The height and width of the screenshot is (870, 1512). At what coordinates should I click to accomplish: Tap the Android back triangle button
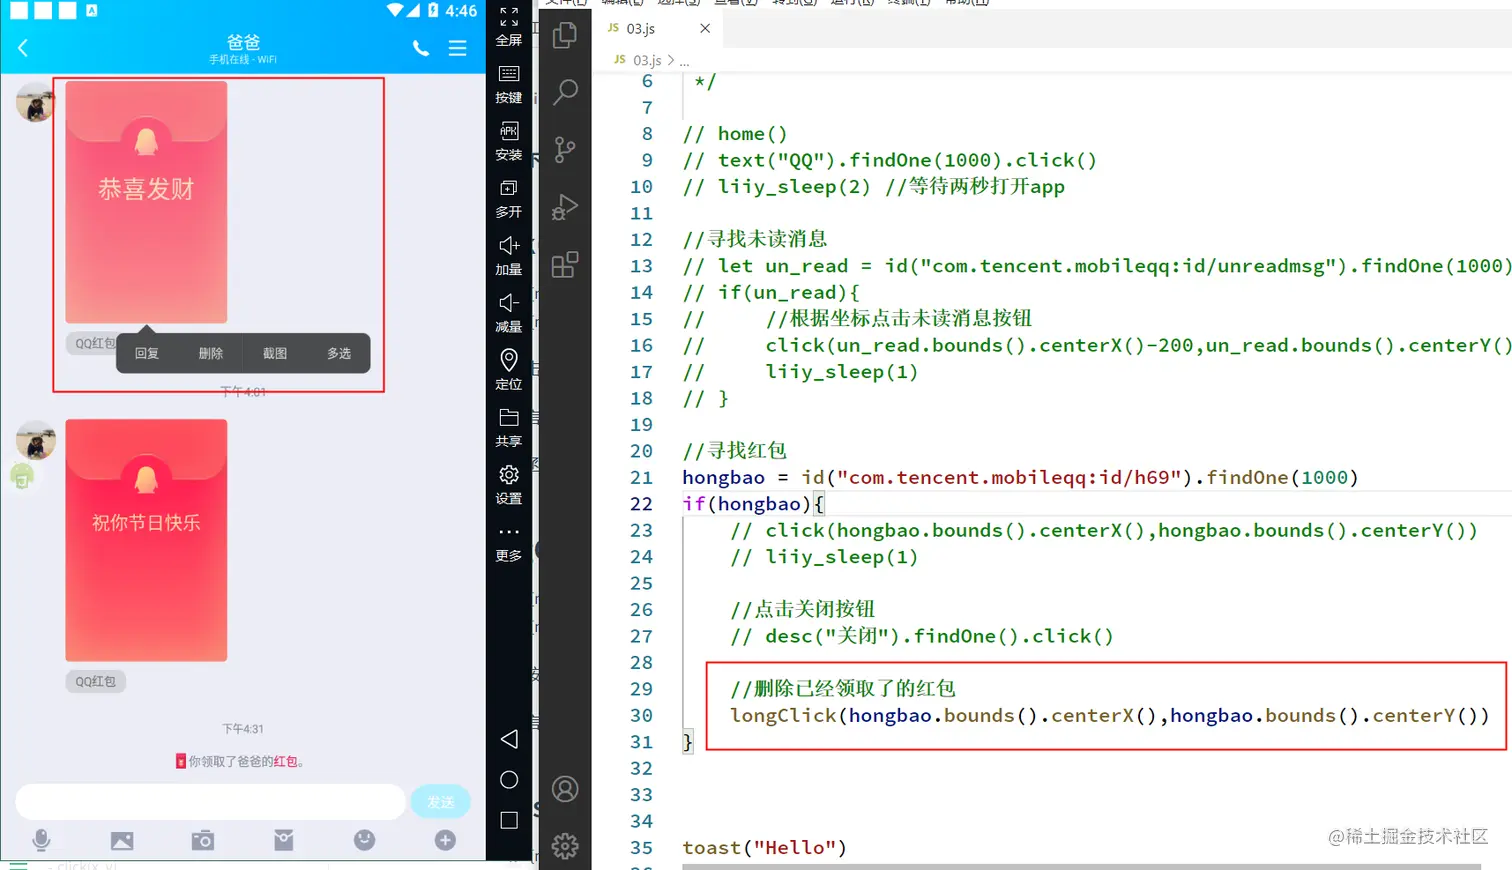(x=509, y=739)
